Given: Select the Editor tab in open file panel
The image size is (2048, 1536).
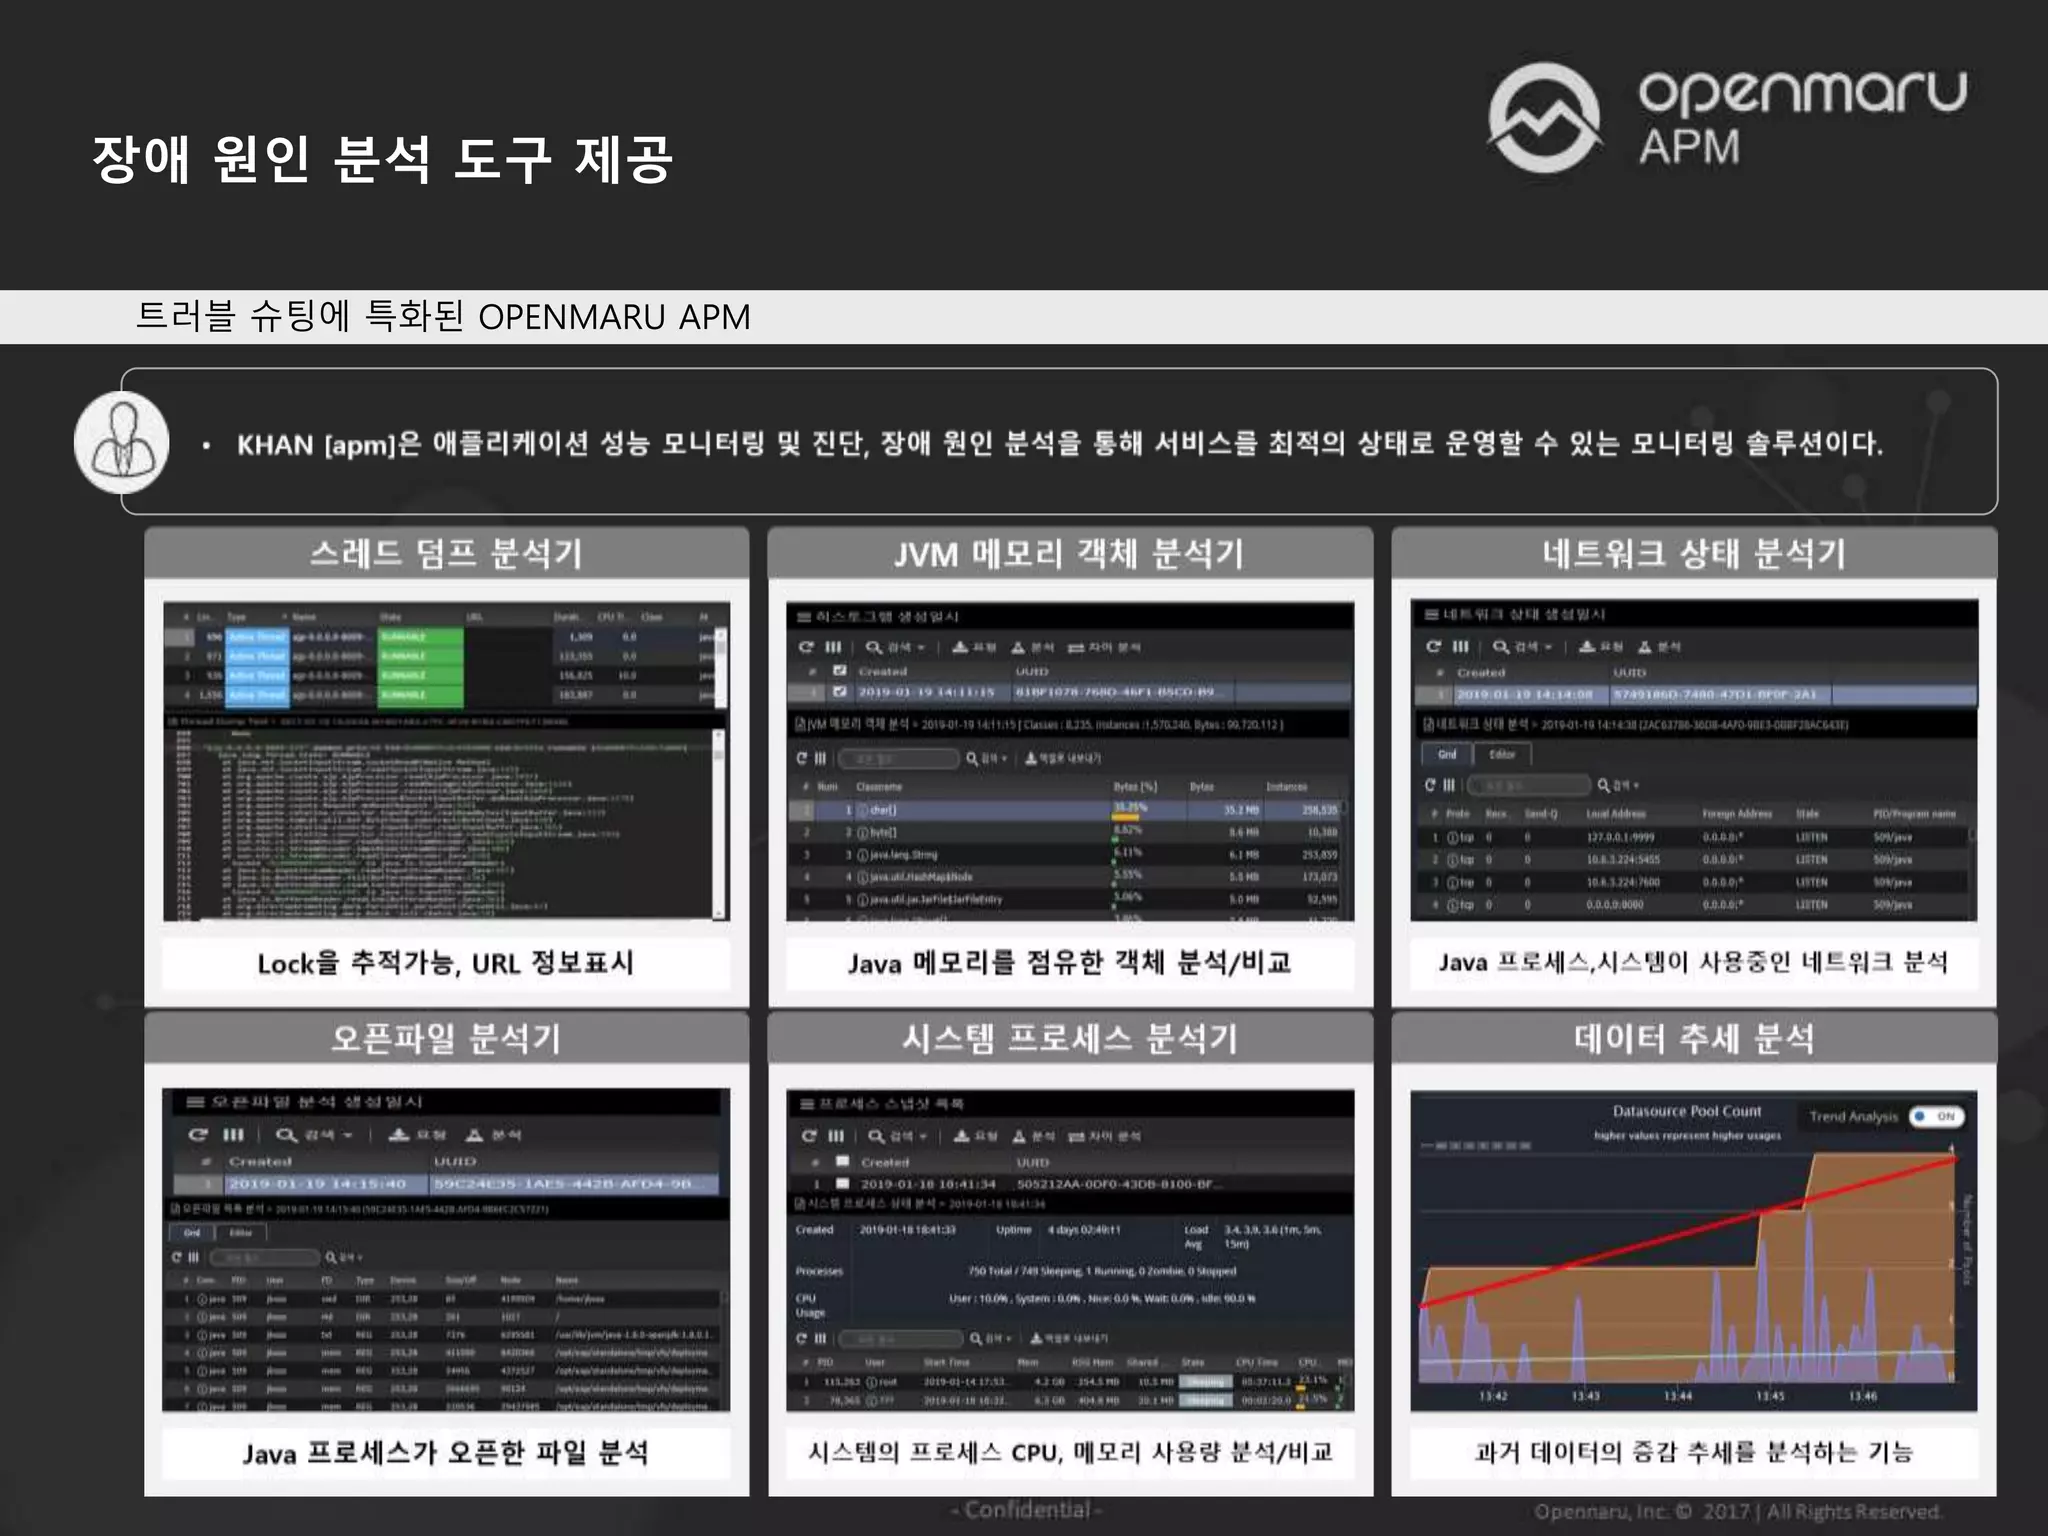Looking at the screenshot, I should (x=241, y=1232).
